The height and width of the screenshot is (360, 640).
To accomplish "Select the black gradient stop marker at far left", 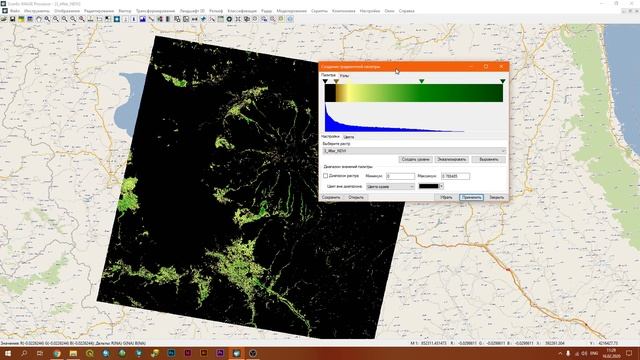I will 325,82.
